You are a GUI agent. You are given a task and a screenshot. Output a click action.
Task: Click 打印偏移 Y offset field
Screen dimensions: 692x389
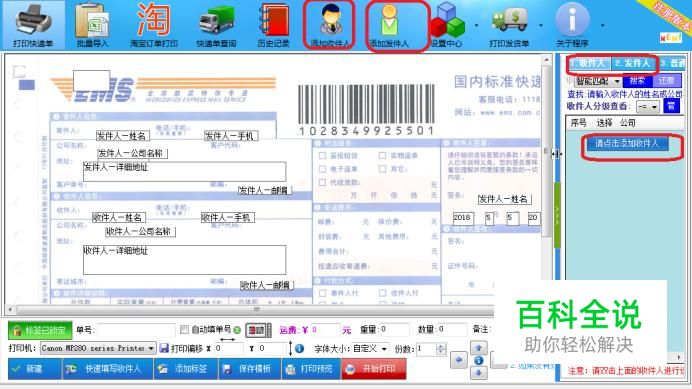tap(271, 349)
